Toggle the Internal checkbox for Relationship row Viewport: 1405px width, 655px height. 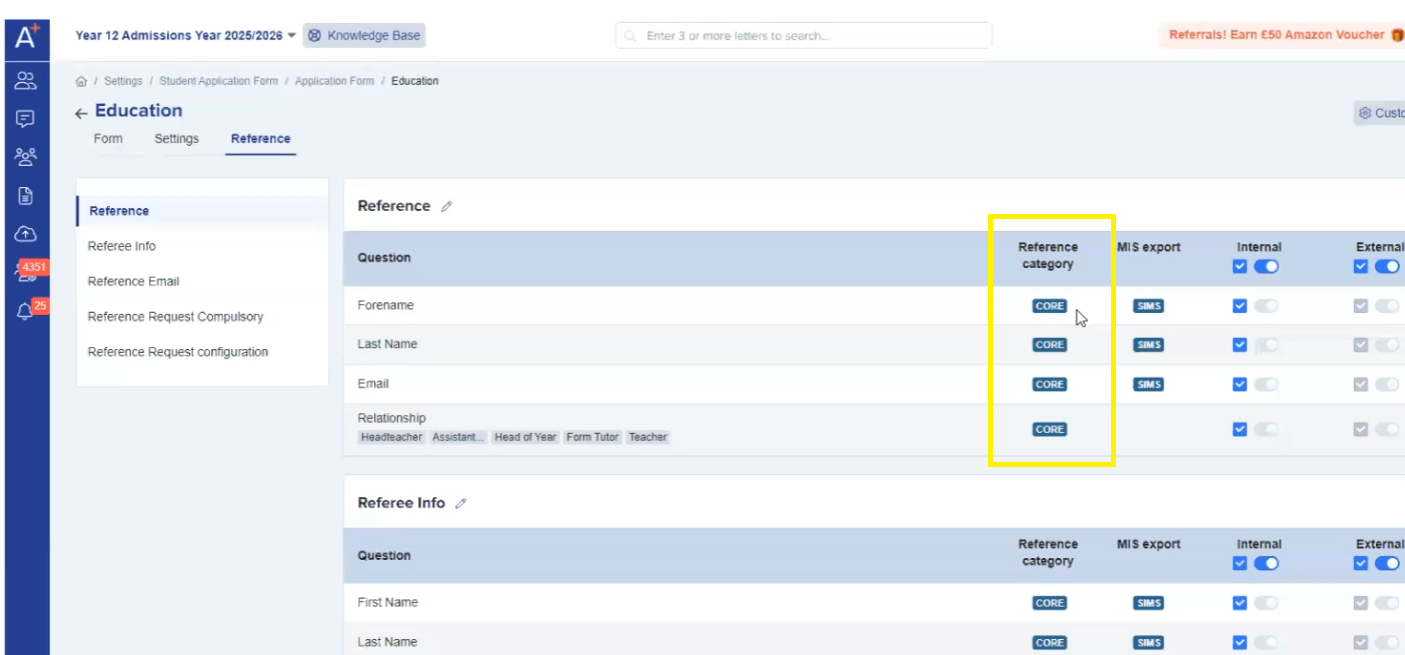(1240, 429)
